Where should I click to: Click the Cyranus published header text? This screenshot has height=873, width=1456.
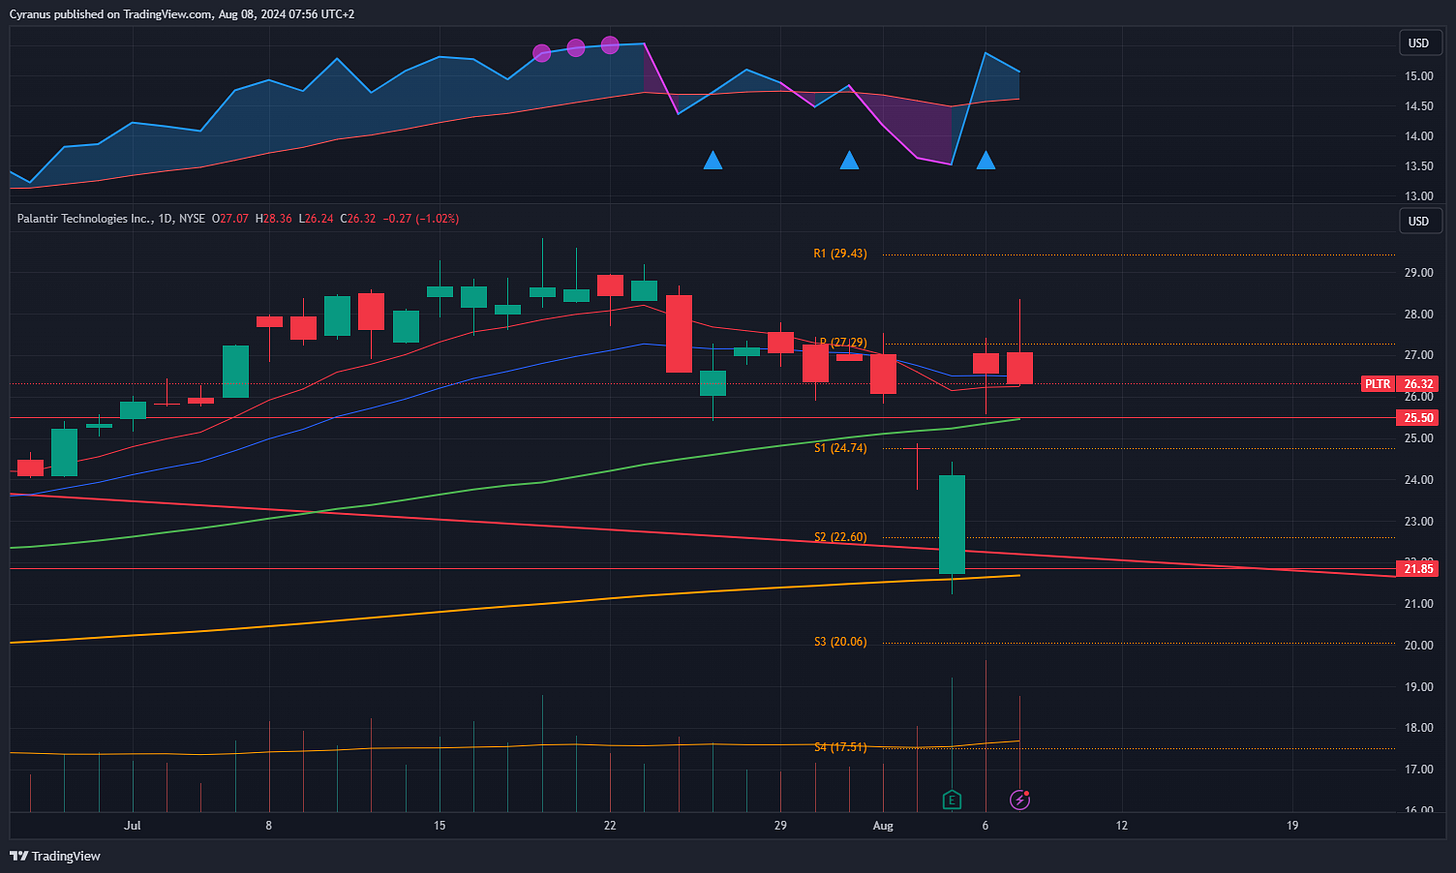coord(182,14)
